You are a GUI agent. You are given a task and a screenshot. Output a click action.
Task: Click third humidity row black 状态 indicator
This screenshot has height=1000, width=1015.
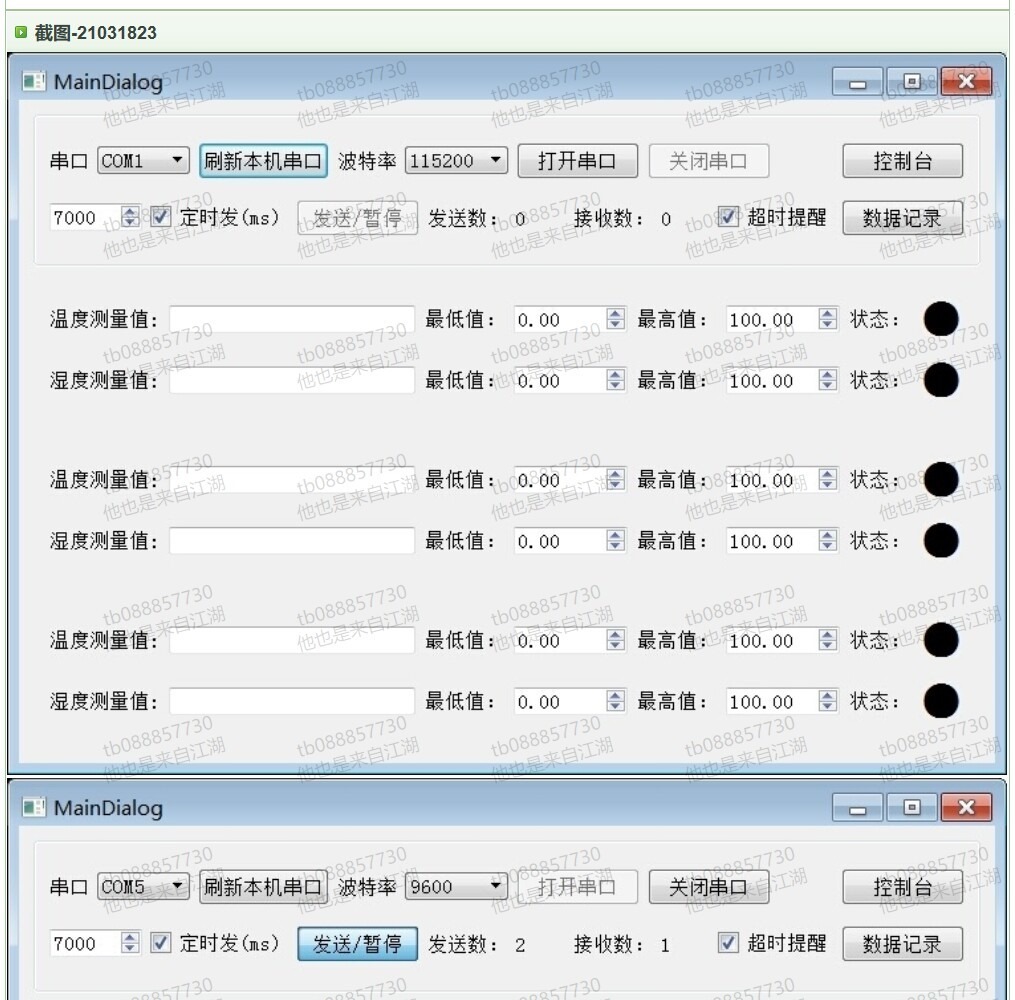coord(941,701)
